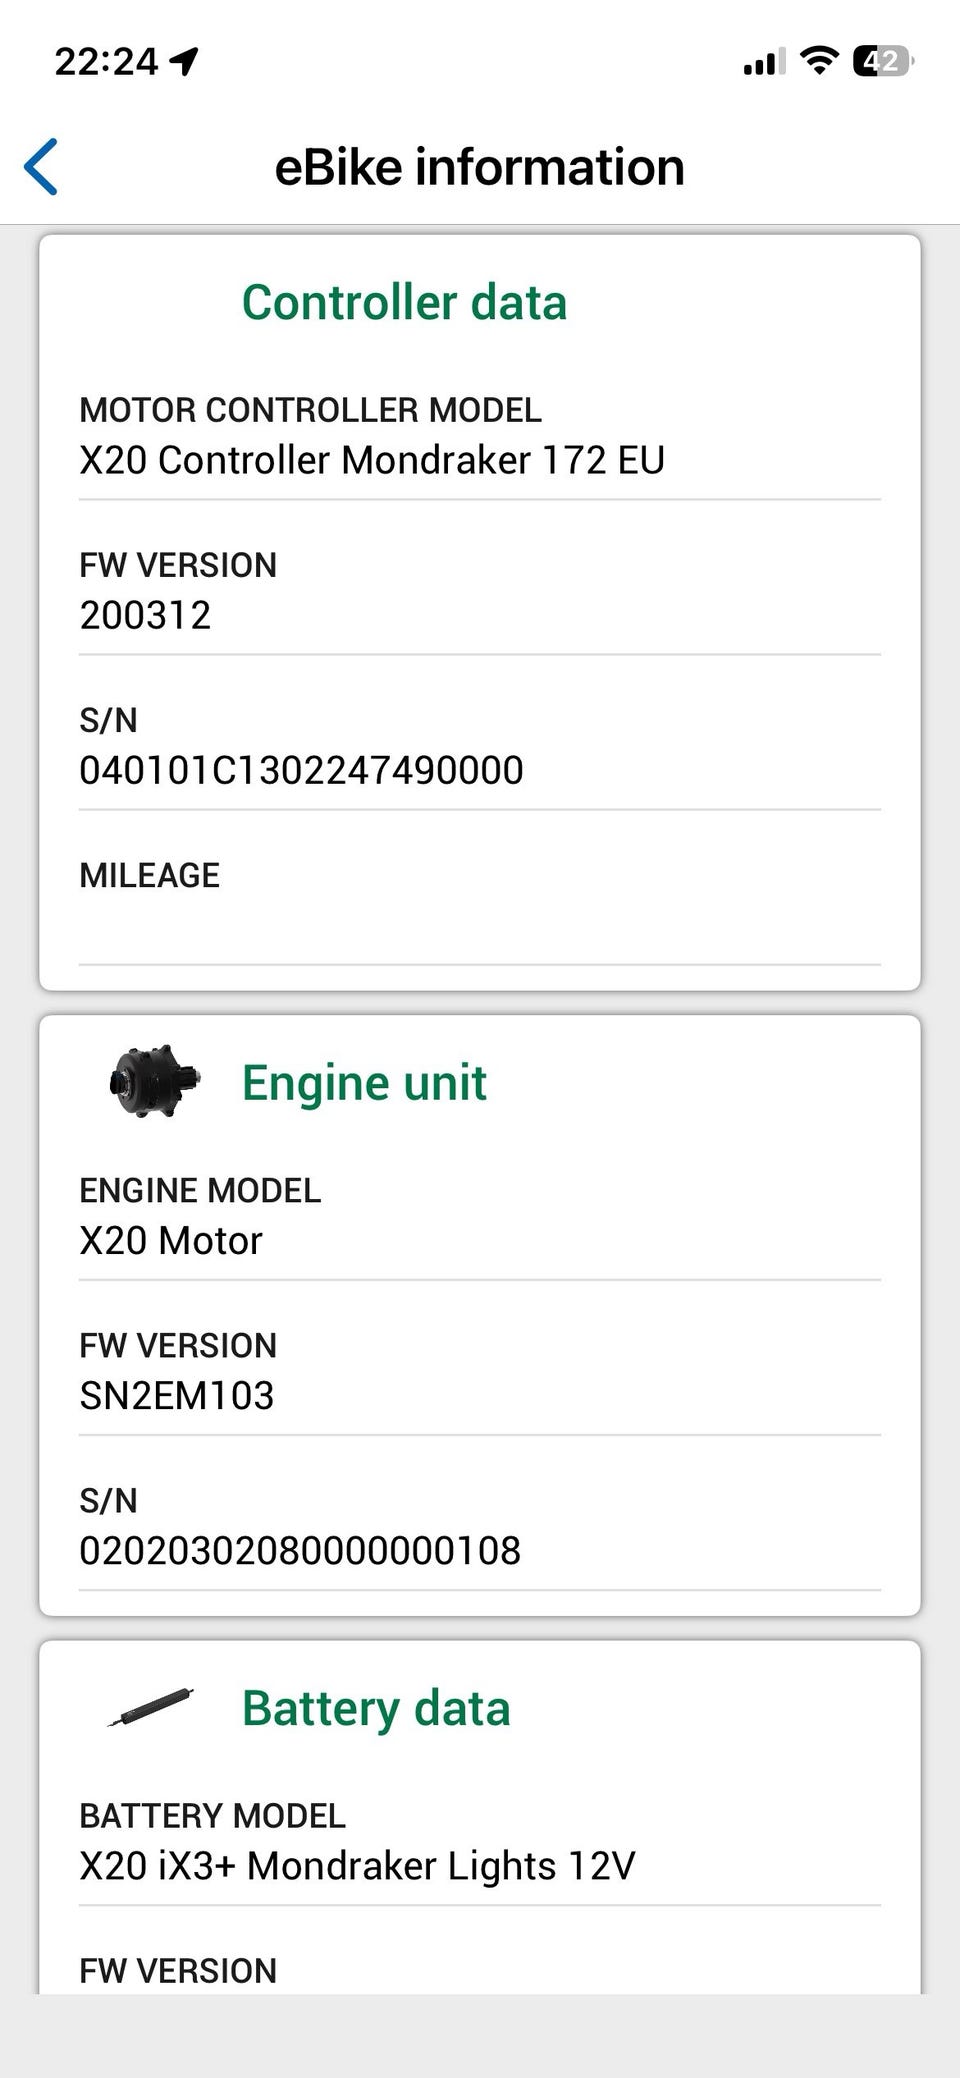The width and height of the screenshot is (960, 2078).
Task: Tap the empty Mileage field
Action: (480, 925)
